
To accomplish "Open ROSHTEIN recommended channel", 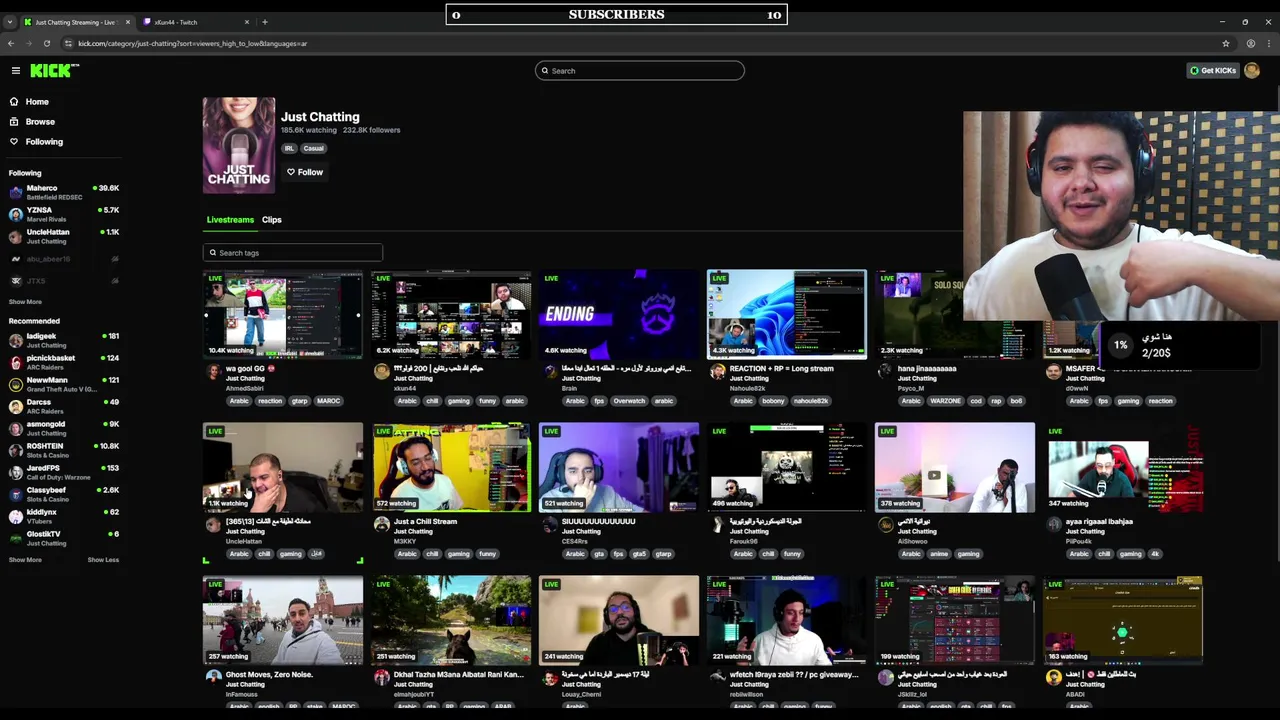I will pyautogui.click(x=64, y=450).
